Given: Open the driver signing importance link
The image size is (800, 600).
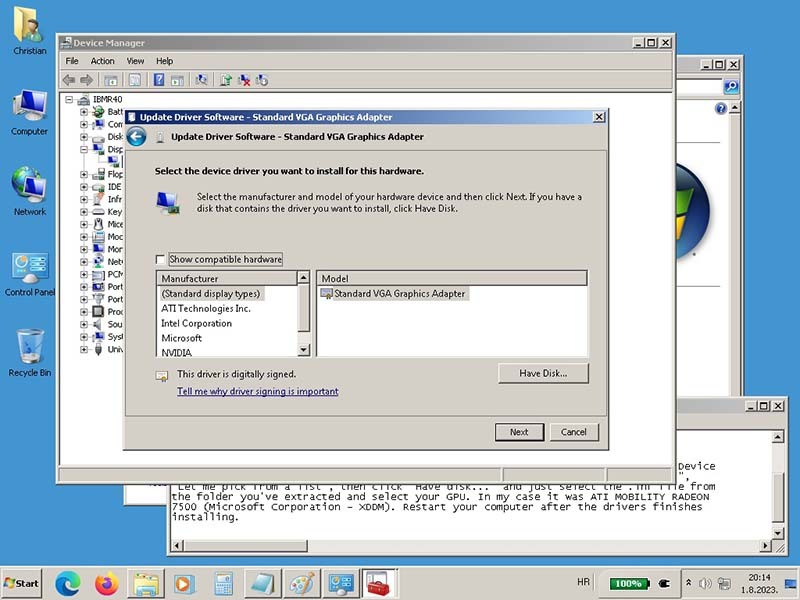Looking at the screenshot, I should [x=257, y=392].
